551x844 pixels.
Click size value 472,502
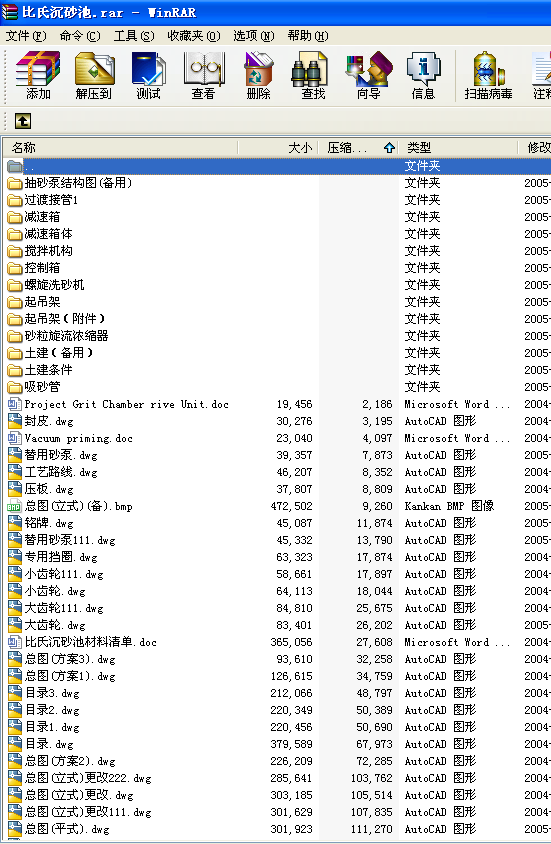(x=291, y=506)
